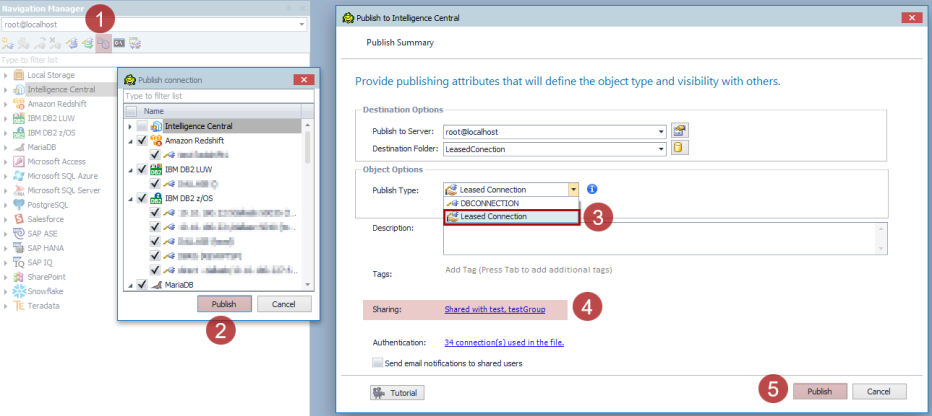The width and height of the screenshot is (932, 416).
Task: Expand MariaDB node in Navigation Manager
Action: (5, 147)
